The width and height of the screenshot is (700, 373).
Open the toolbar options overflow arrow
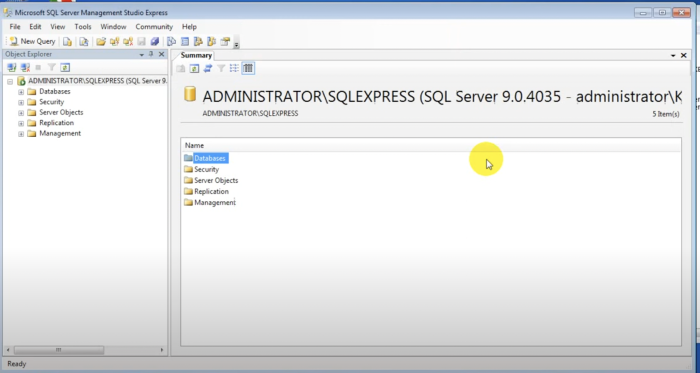237,44
